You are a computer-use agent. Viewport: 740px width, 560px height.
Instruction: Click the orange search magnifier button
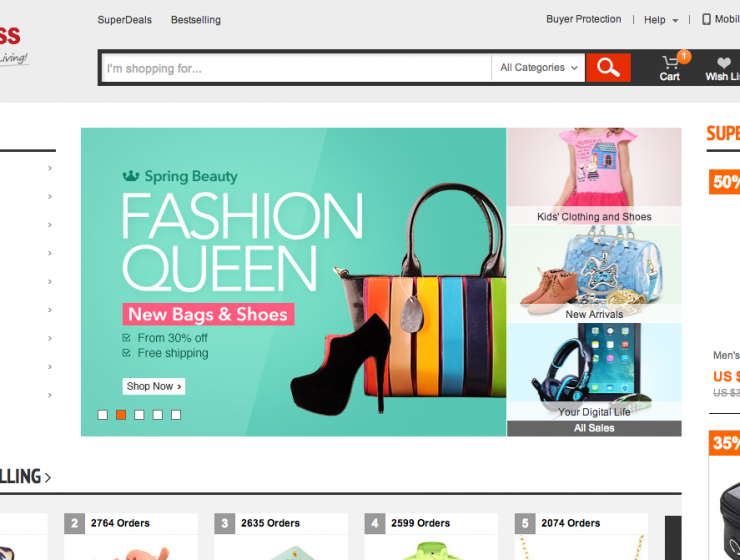608,68
